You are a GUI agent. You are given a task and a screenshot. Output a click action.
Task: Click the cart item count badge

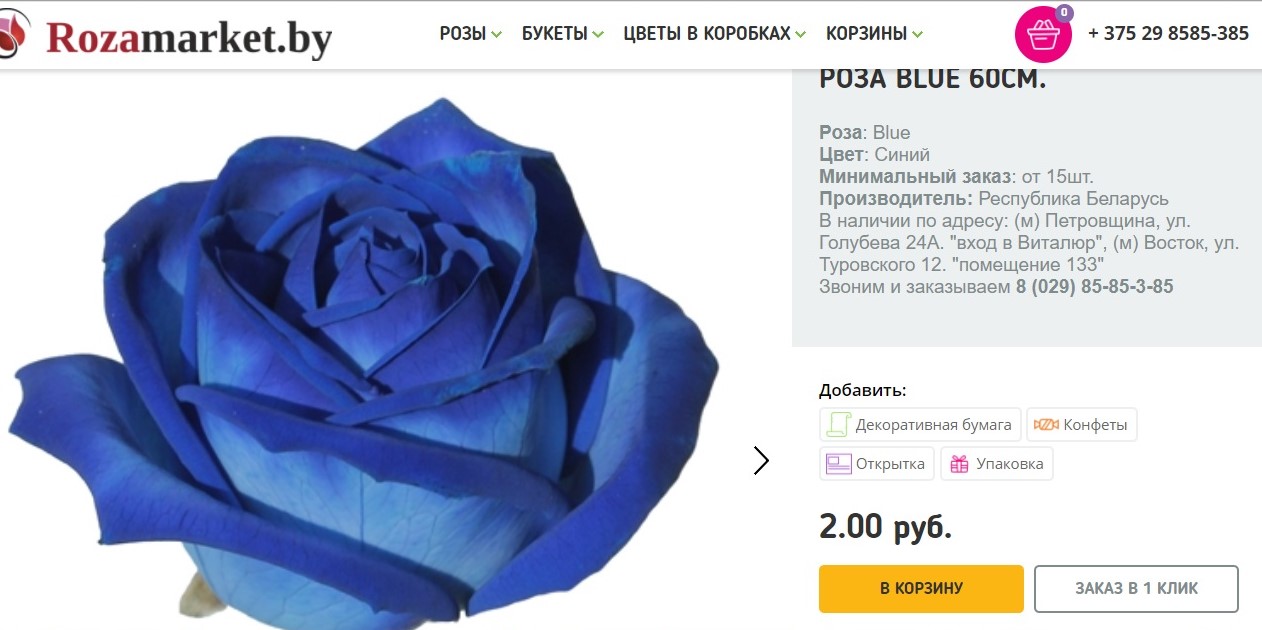pyautogui.click(x=1064, y=13)
